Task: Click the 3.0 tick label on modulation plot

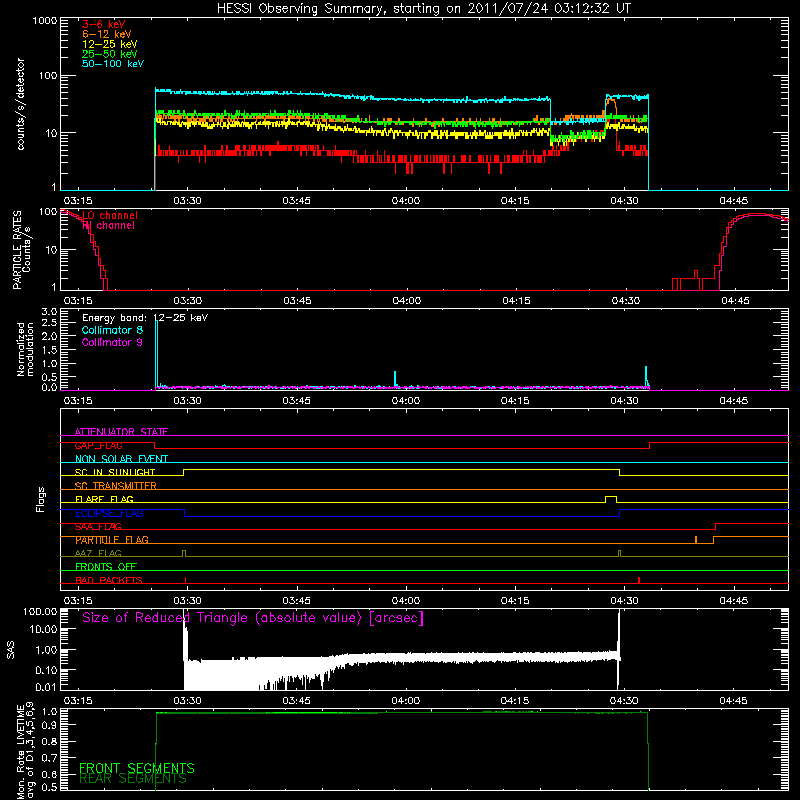Action: (x=49, y=311)
